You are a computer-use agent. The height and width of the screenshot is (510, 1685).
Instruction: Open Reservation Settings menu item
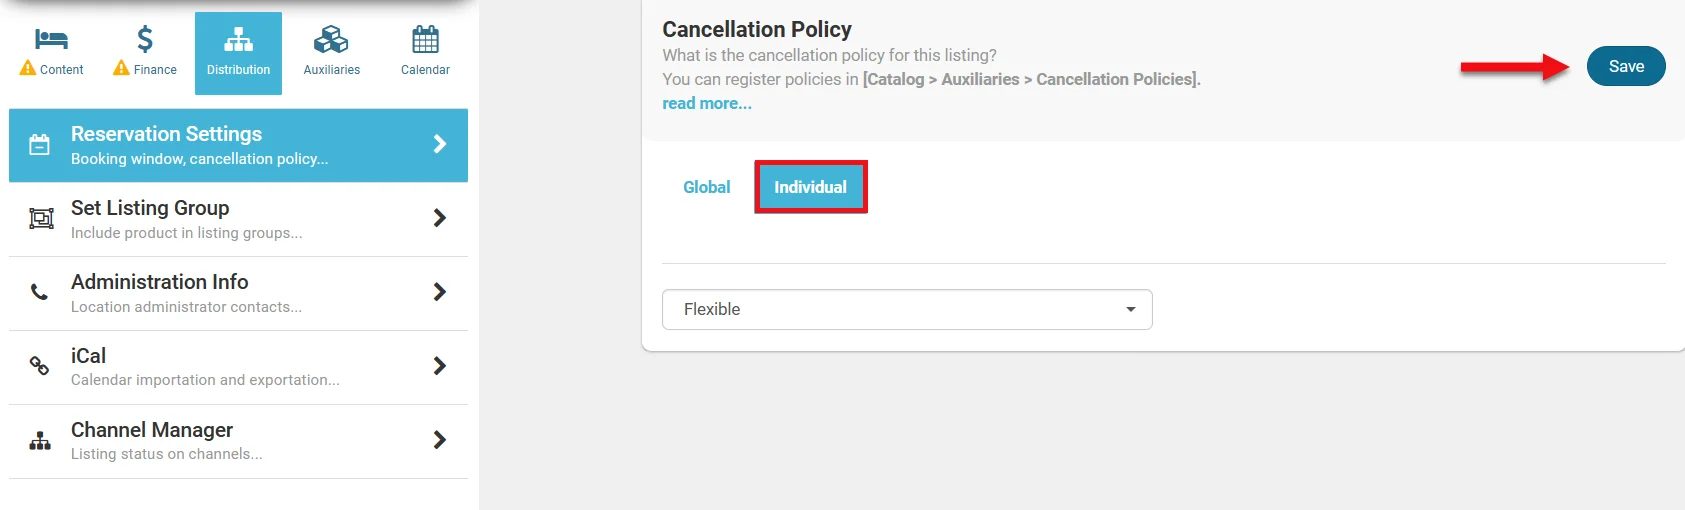click(x=166, y=135)
